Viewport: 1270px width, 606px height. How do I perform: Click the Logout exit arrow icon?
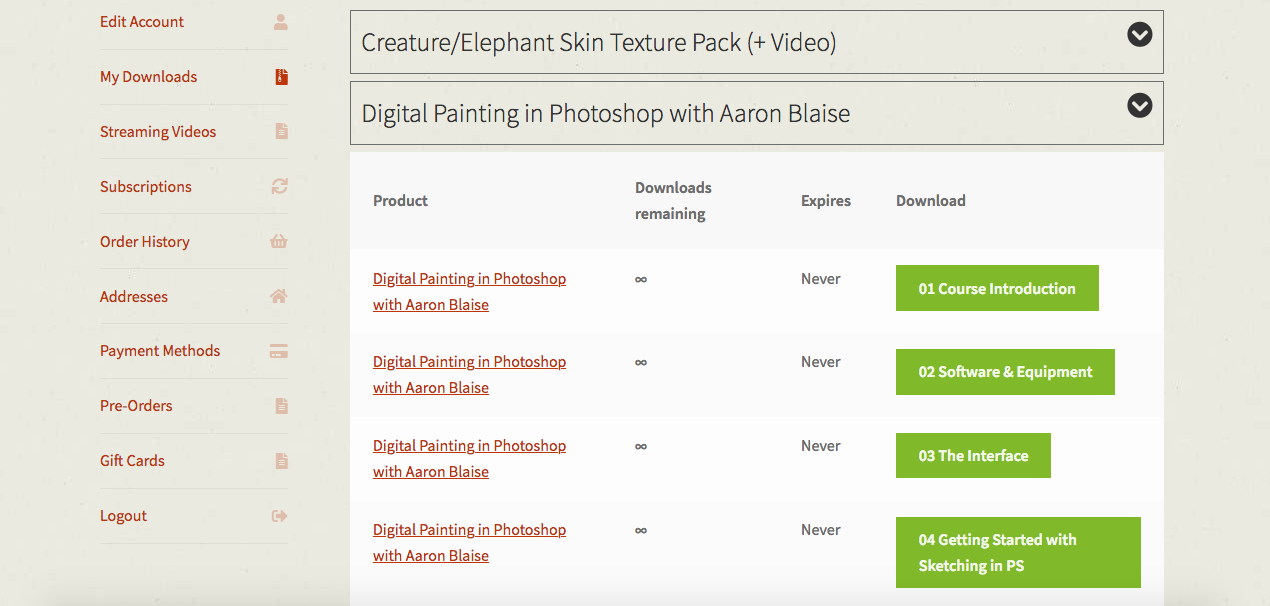pyautogui.click(x=279, y=516)
